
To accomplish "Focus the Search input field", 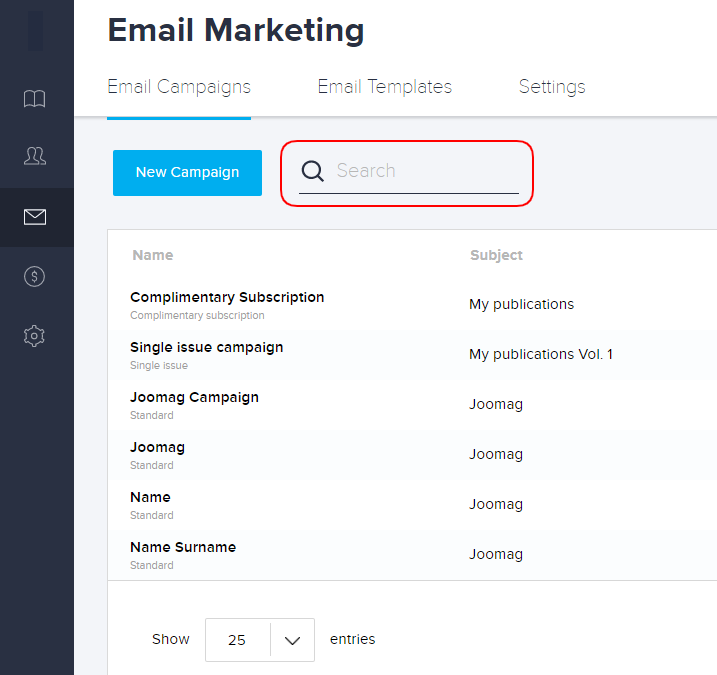I will [425, 171].
